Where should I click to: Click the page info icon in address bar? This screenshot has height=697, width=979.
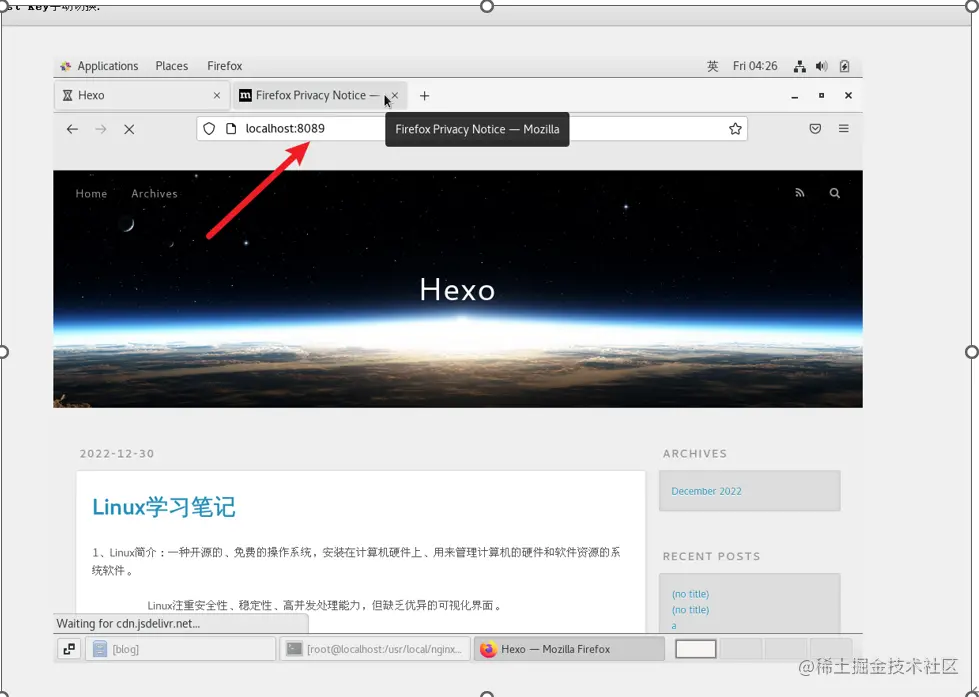[x=231, y=129]
